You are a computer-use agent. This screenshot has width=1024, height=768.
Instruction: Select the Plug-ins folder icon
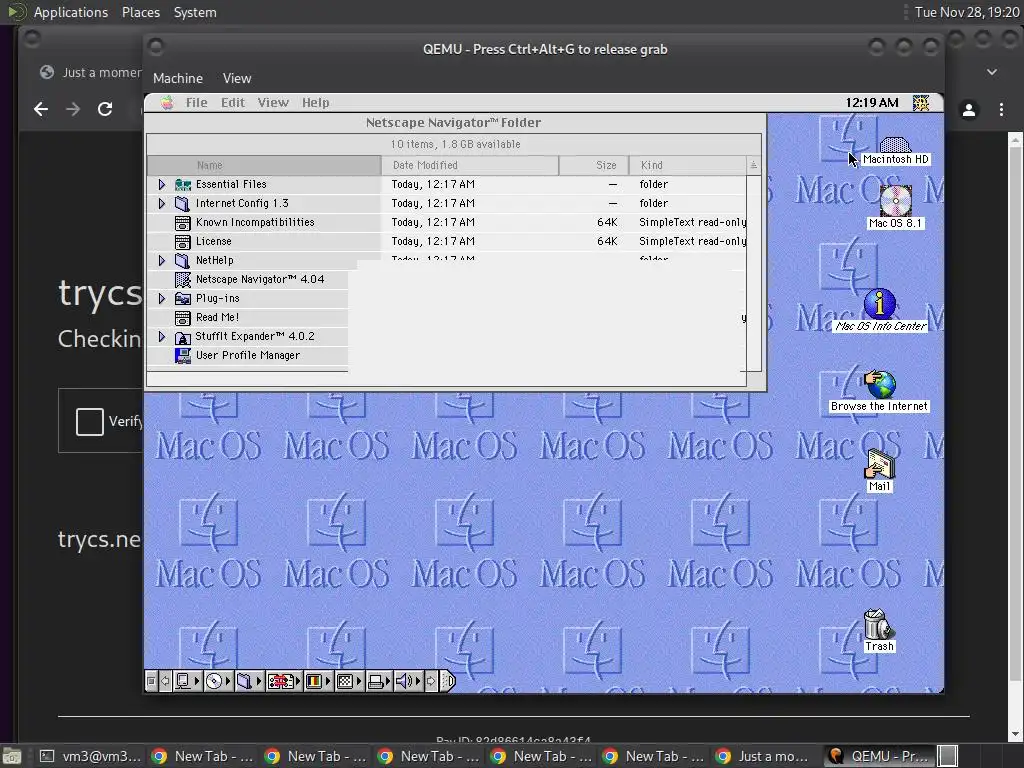[183, 298]
